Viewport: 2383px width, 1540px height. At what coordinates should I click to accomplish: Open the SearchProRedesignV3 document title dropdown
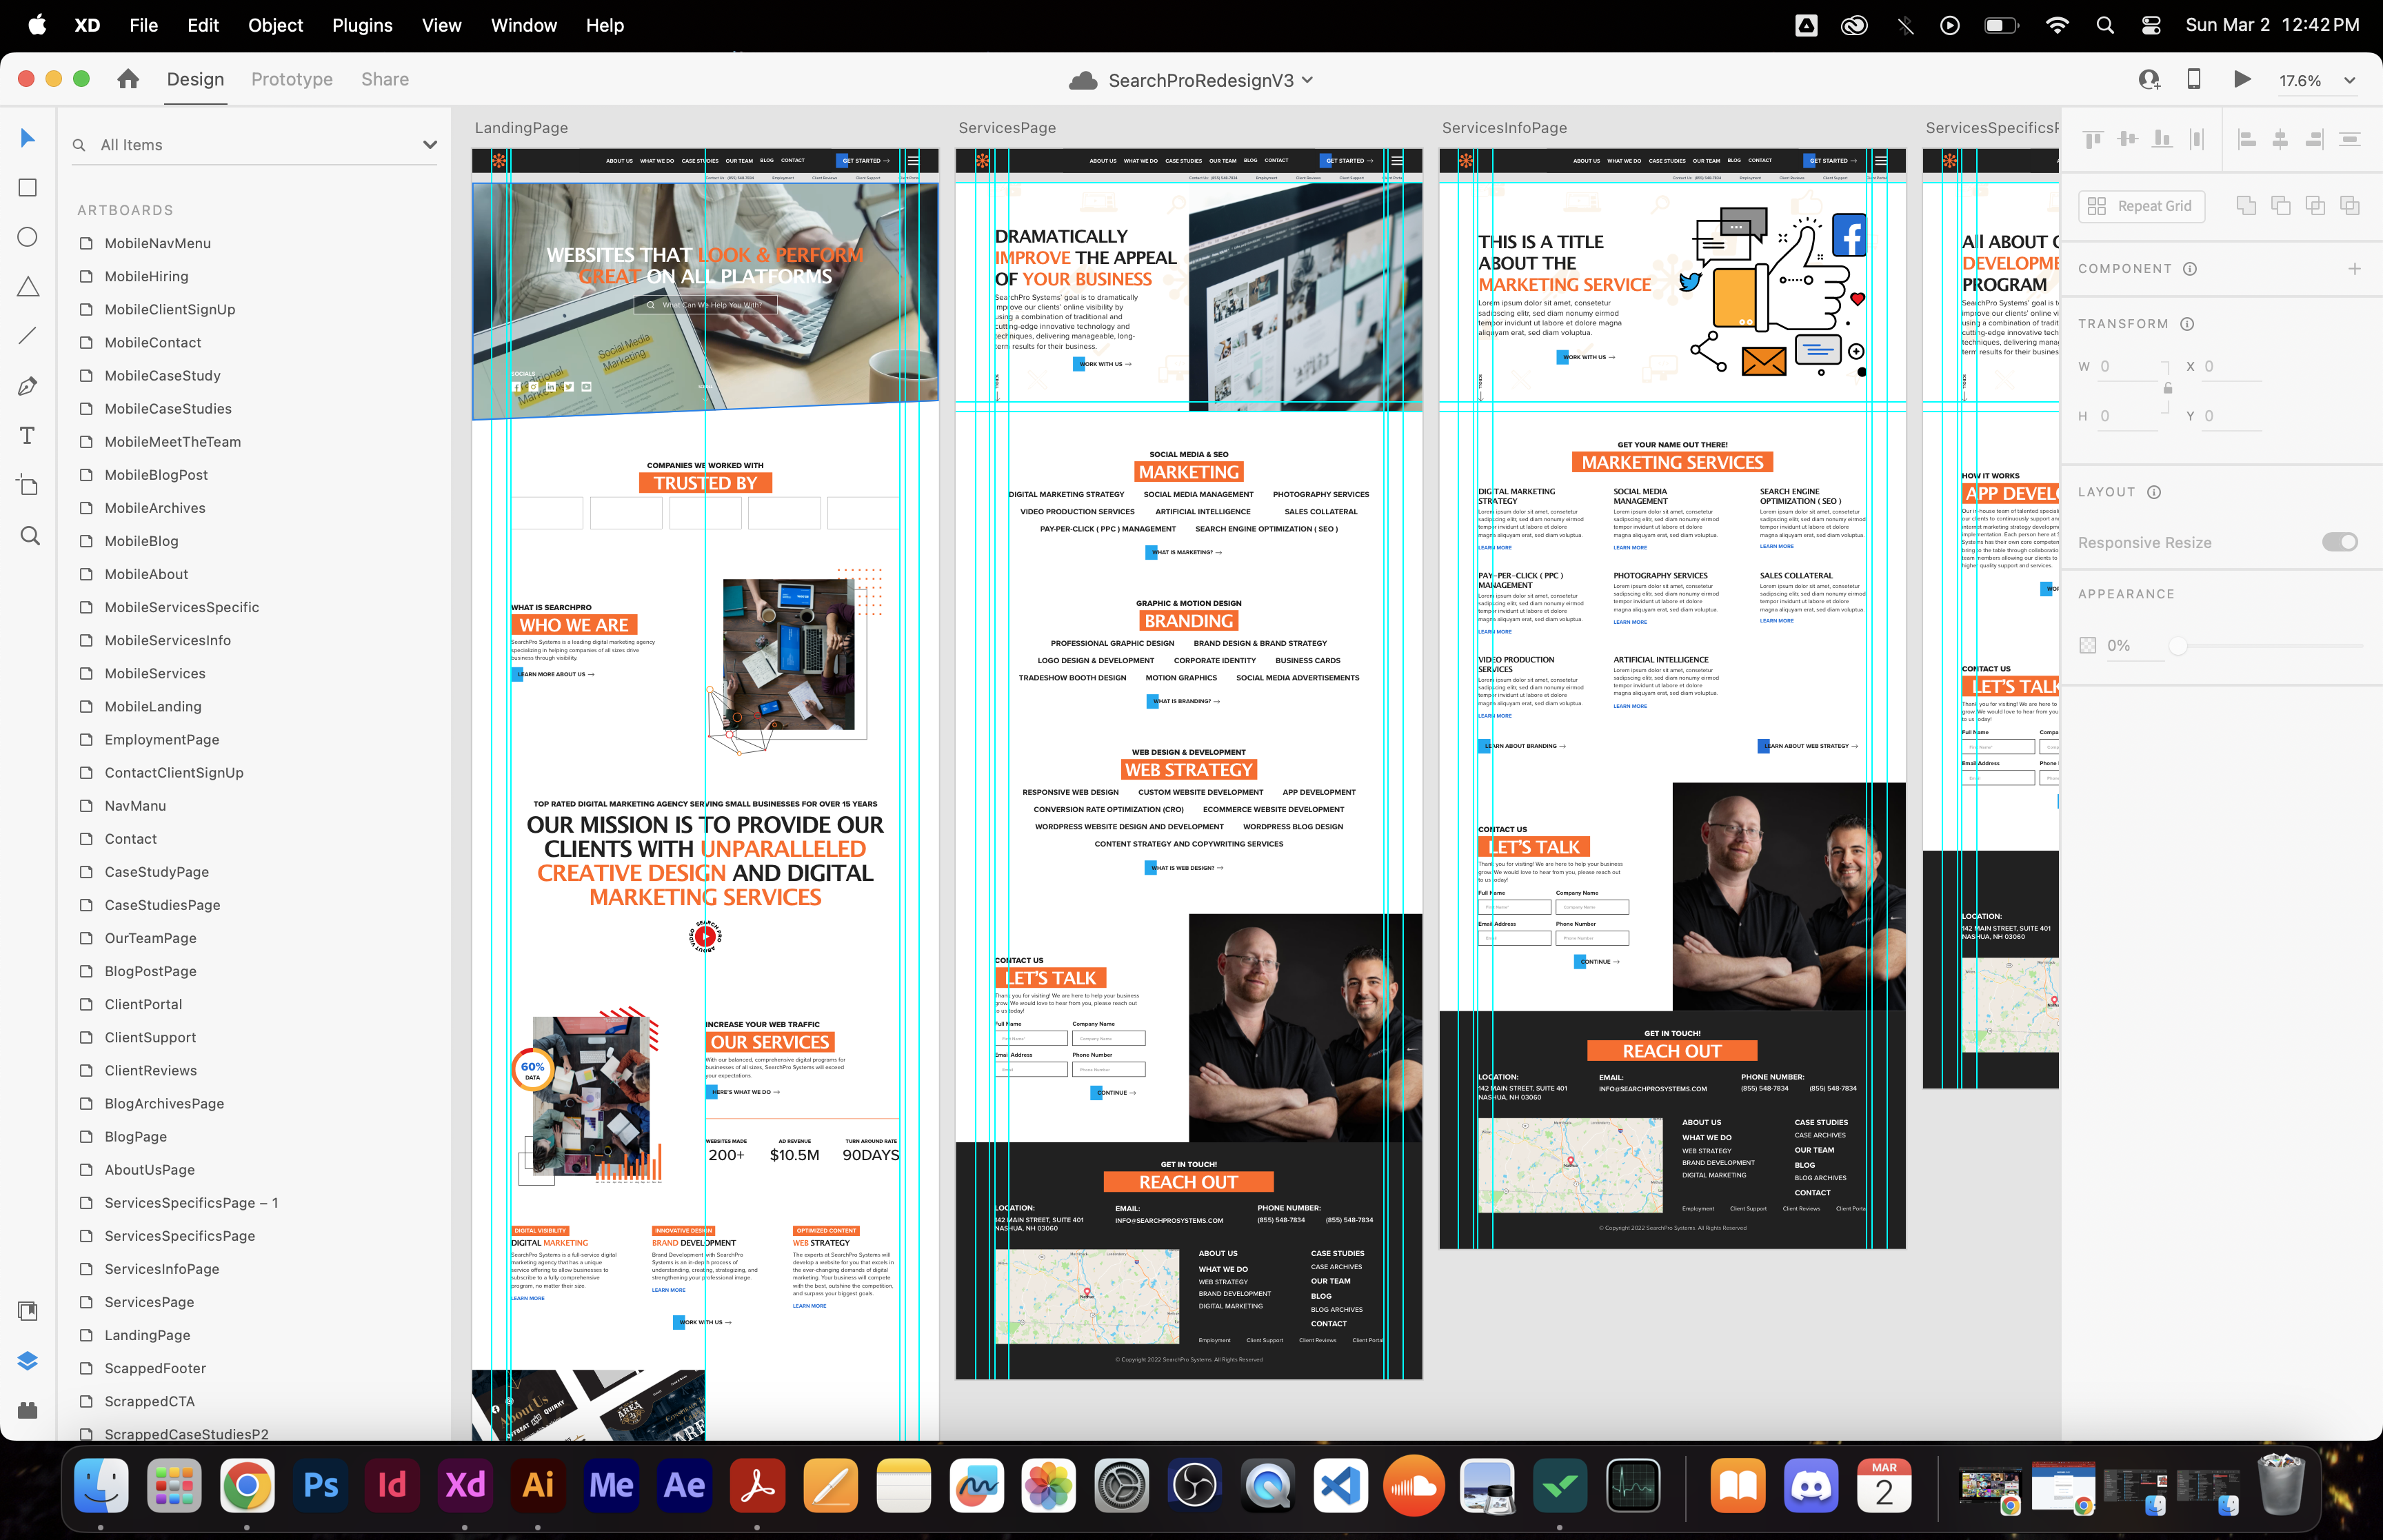1307,81
